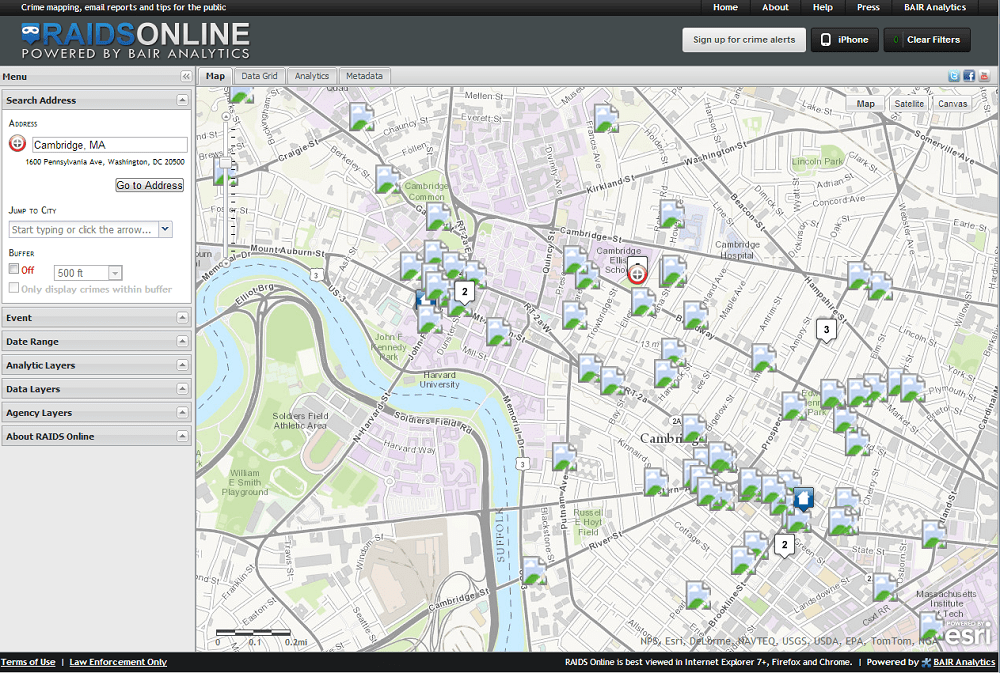Click the Twitter share icon
This screenshot has width=1000, height=673.
[x=953, y=75]
